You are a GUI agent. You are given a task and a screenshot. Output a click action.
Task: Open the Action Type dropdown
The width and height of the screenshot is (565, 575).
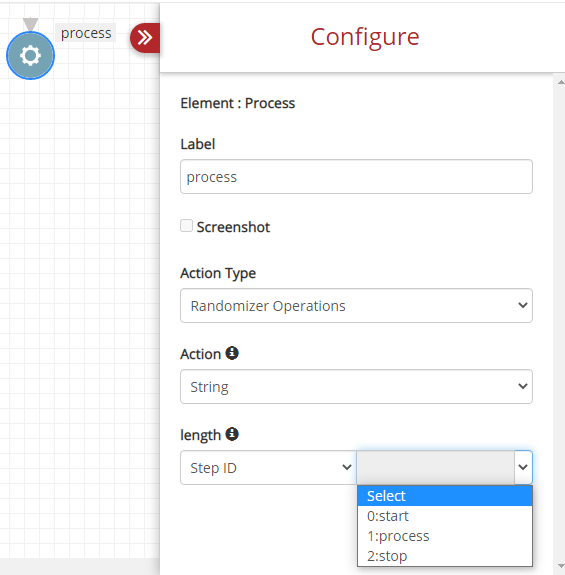click(356, 305)
